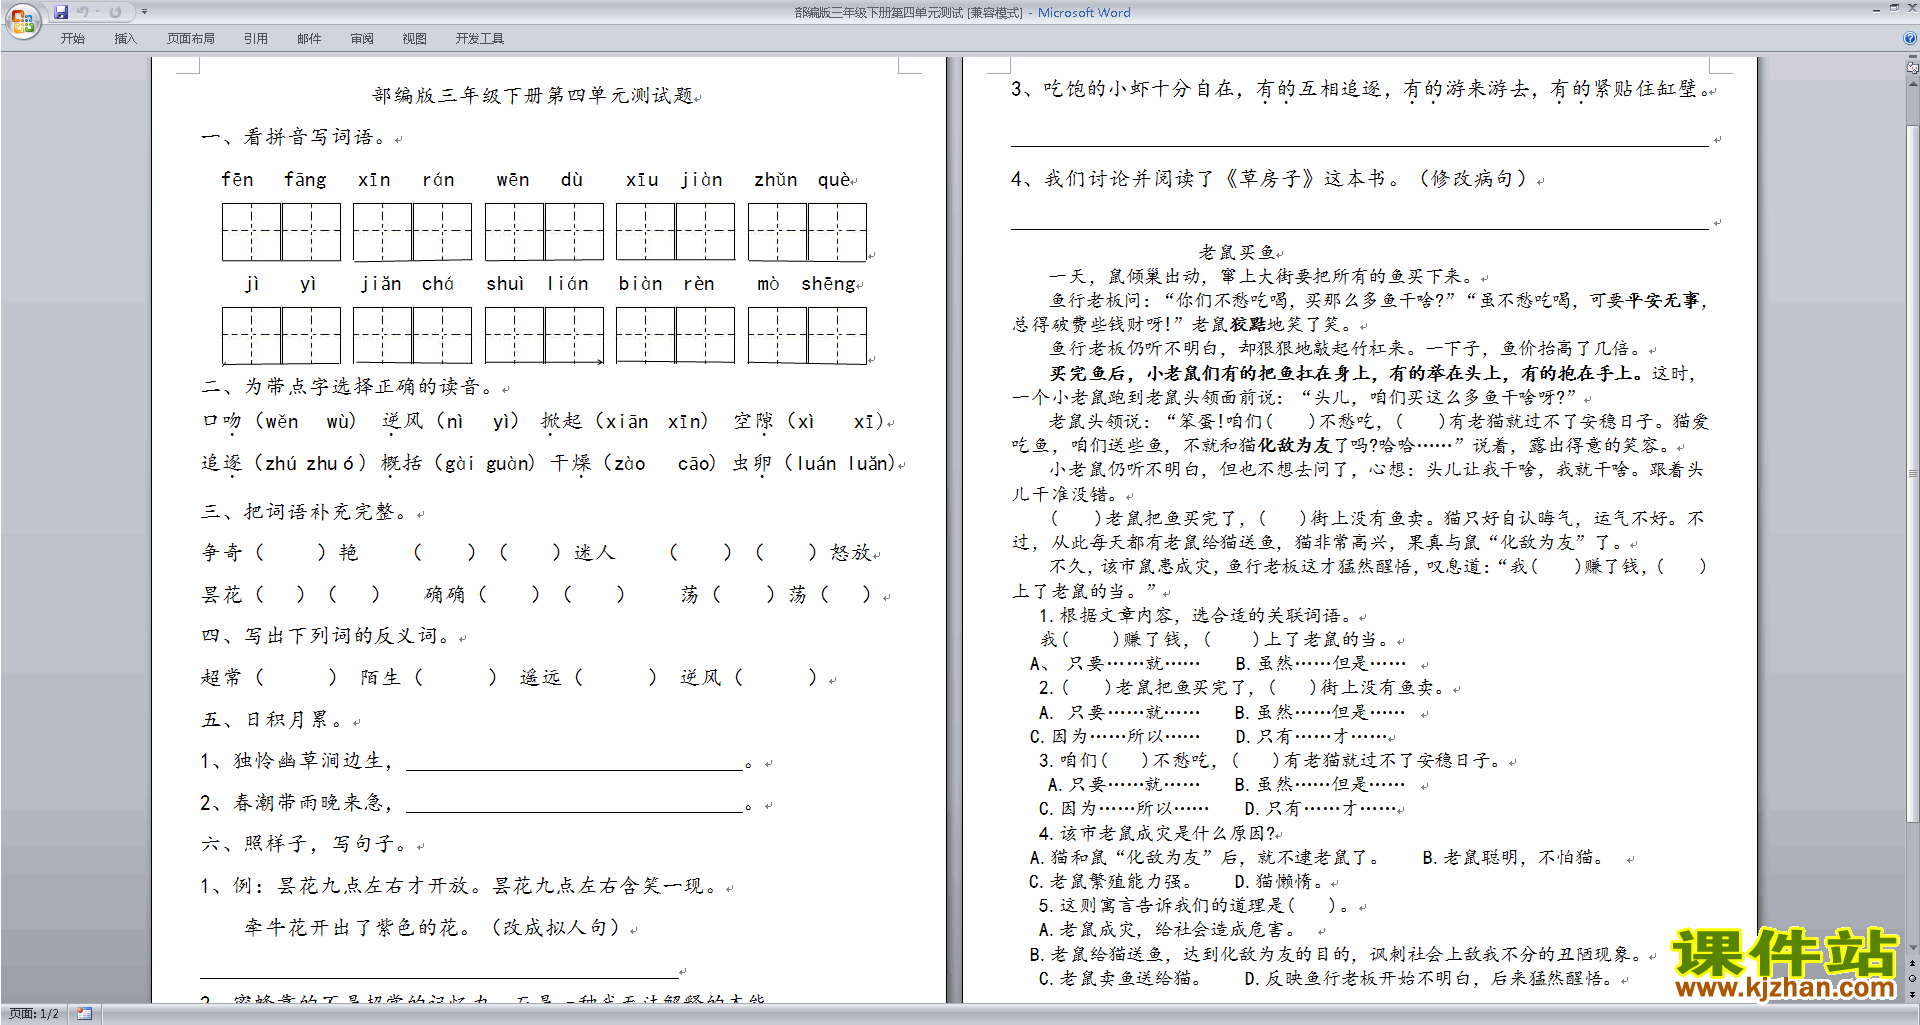Image resolution: width=1920 pixels, height=1025 pixels.
Task: Click answer option A.老鼠成灾，给社会造成危害
Action: [x=1167, y=930]
